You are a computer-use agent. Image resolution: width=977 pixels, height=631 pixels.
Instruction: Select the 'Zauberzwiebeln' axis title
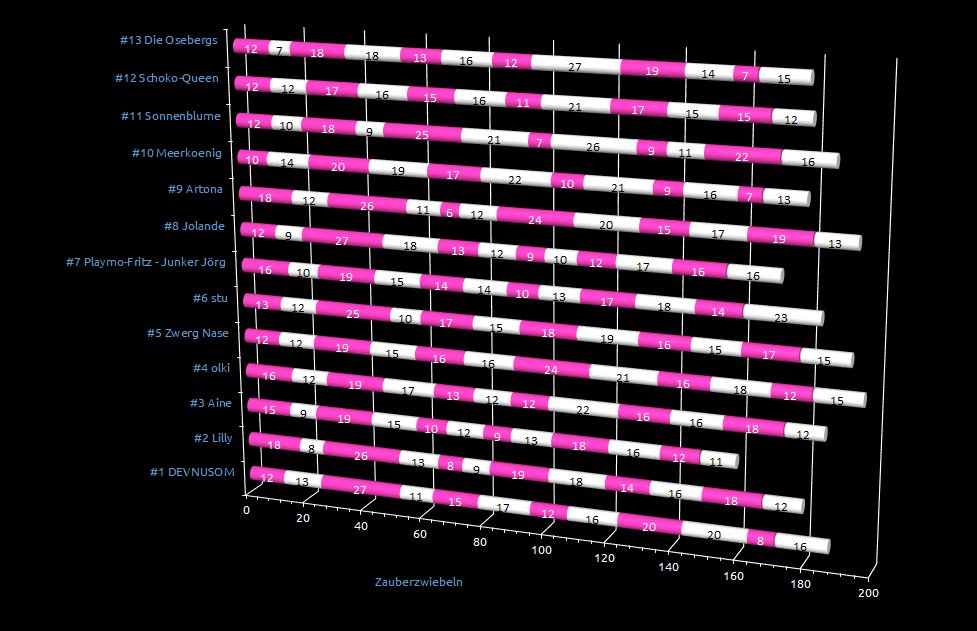point(418,581)
